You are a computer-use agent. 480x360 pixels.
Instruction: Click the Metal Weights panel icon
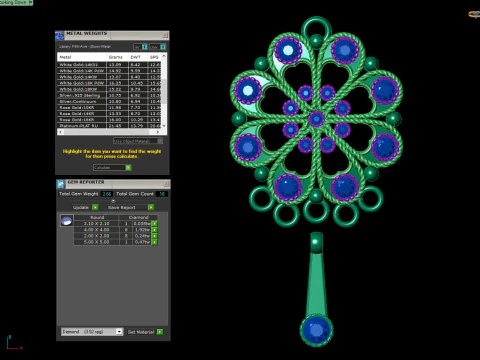(x=60, y=35)
